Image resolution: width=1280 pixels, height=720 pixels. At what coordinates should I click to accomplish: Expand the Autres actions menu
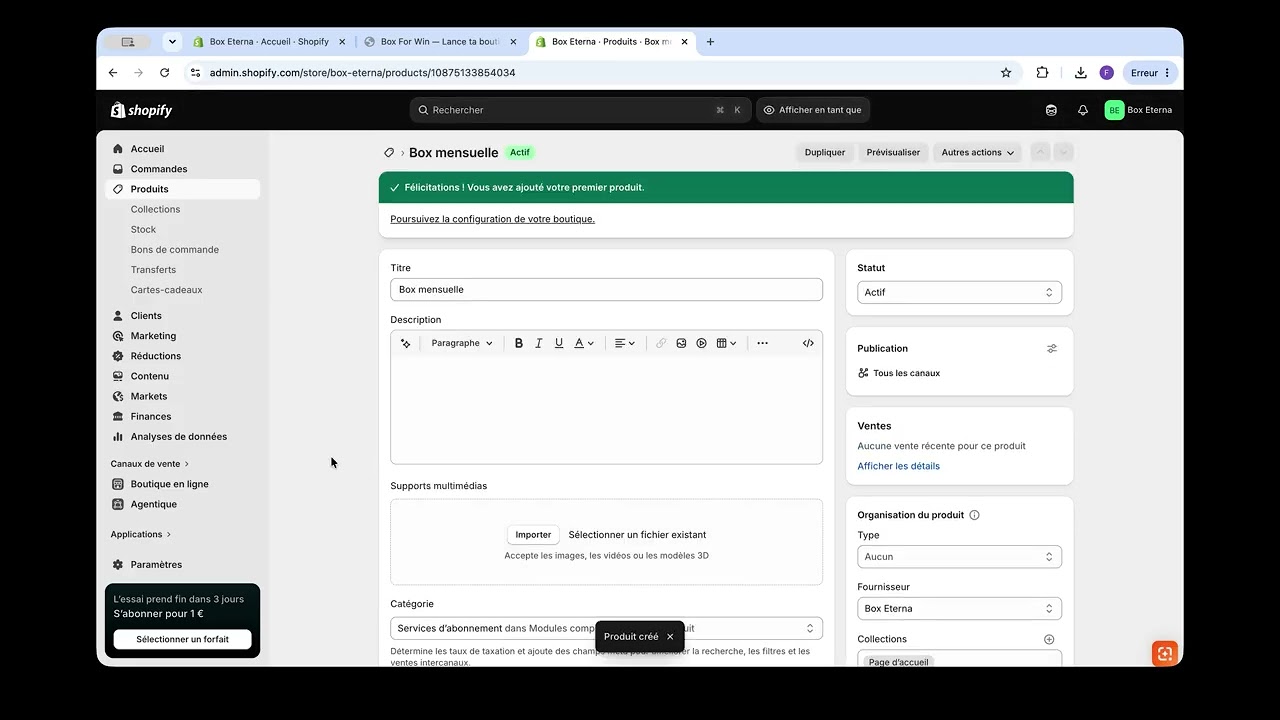pos(977,153)
